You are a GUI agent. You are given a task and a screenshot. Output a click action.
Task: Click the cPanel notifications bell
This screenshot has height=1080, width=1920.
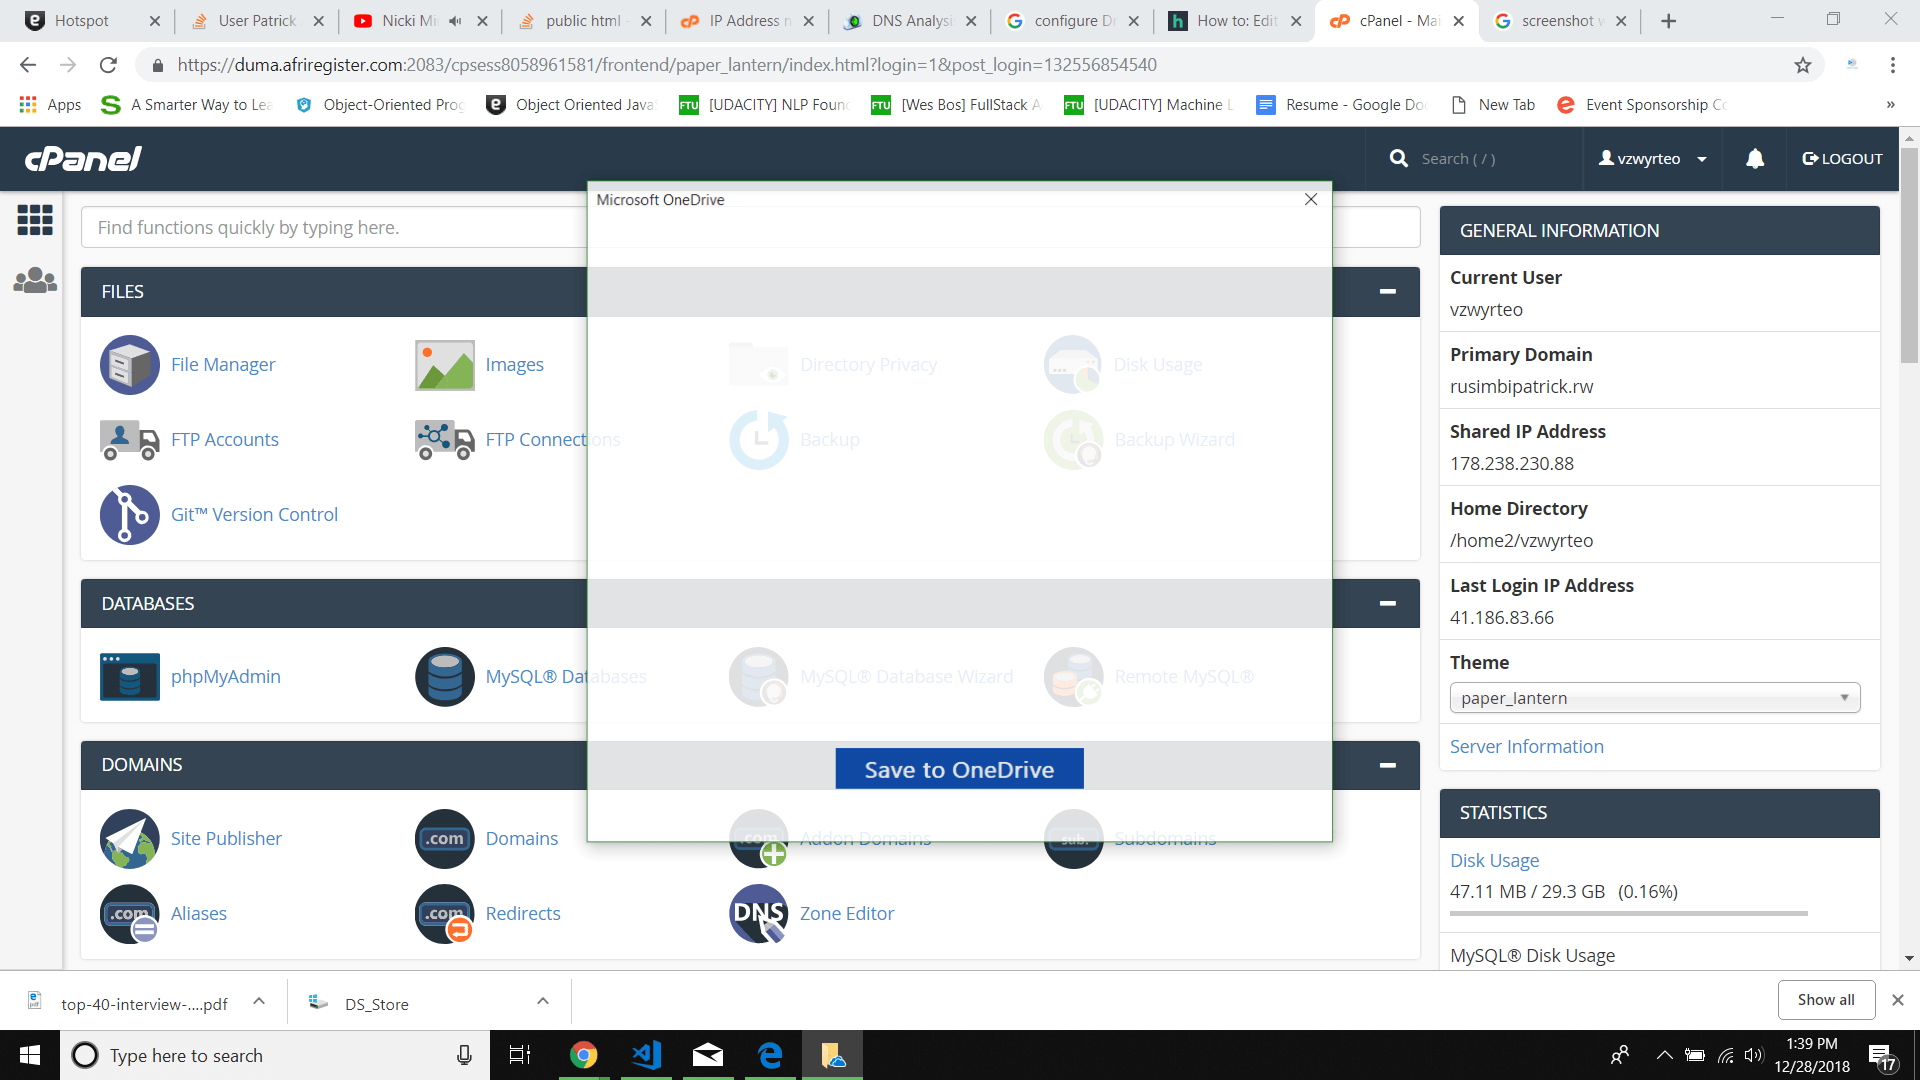1755,159
